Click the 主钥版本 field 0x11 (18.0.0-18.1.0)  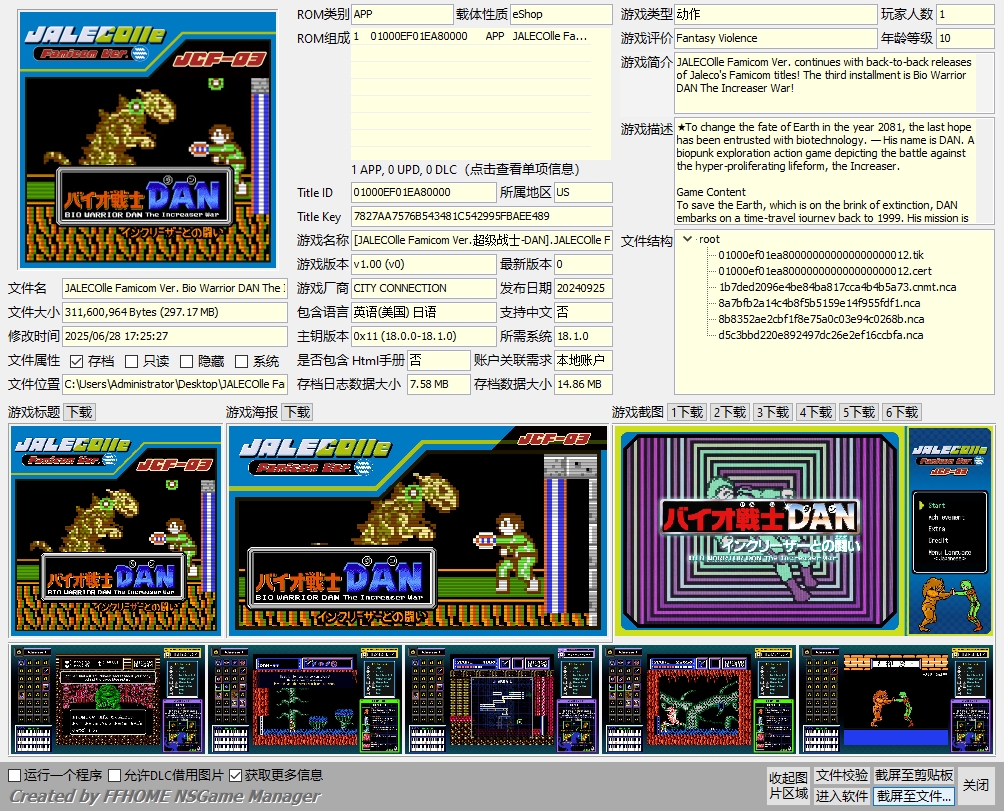[x=423, y=336]
